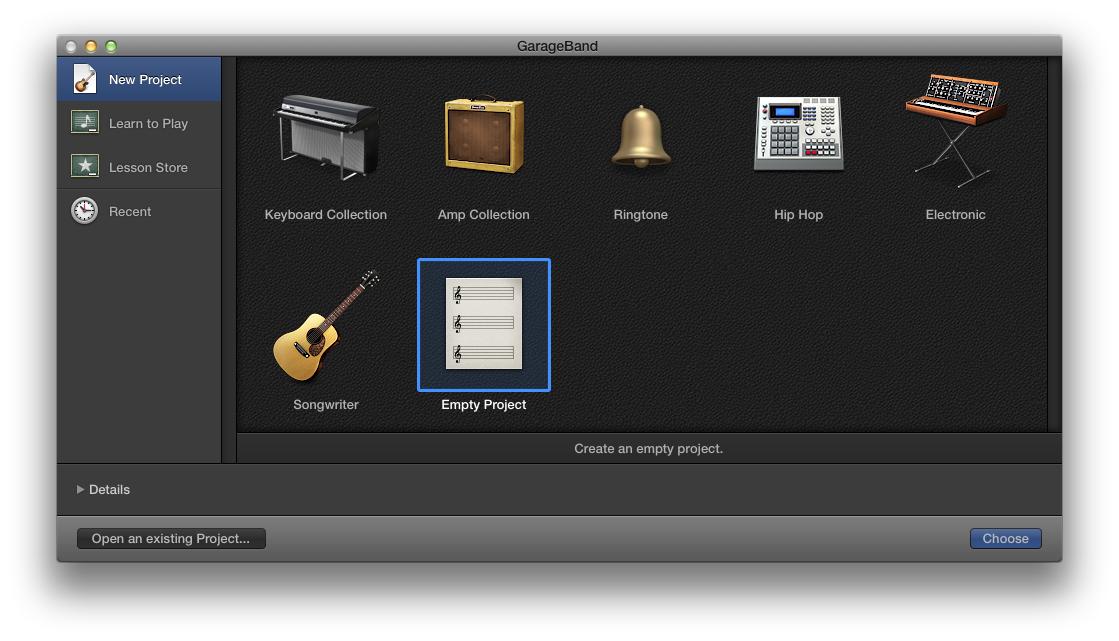This screenshot has width=1119, height=641.
Task: Open the Lesson Store label
Action: (x=148, y=168)
